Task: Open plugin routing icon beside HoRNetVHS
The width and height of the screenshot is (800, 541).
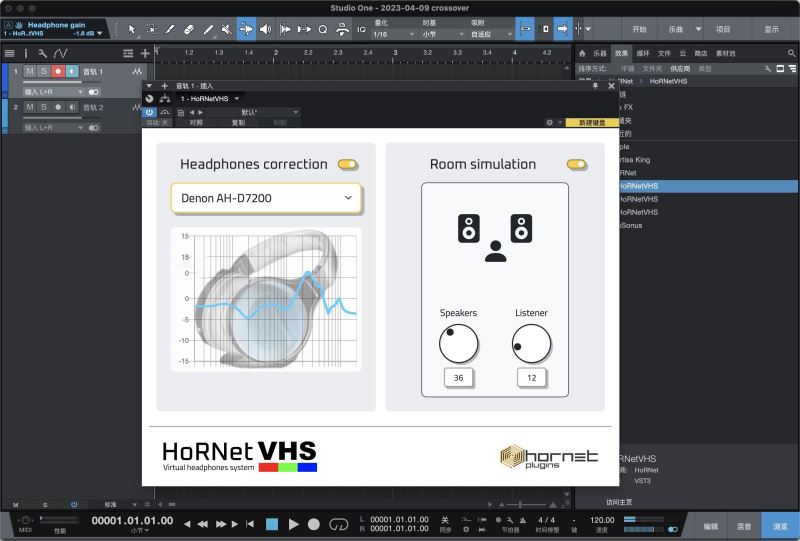Action: (165, 99)
